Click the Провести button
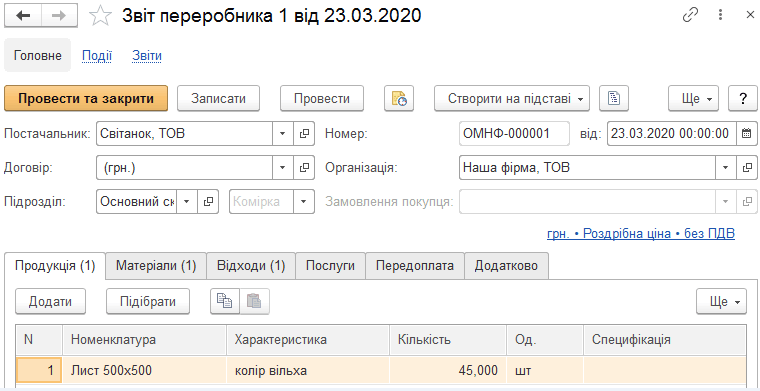Viewport: 760px width, 391px height. point(322,99)
